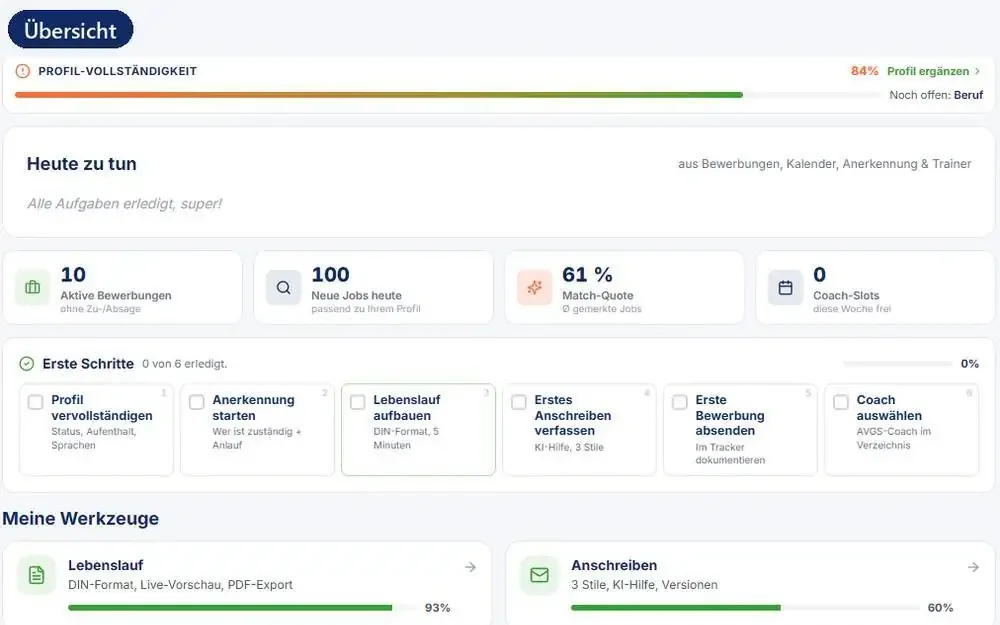Check the Profil vervollständigen checkbox
1000x625 pixels.
(x=36, y=402)
